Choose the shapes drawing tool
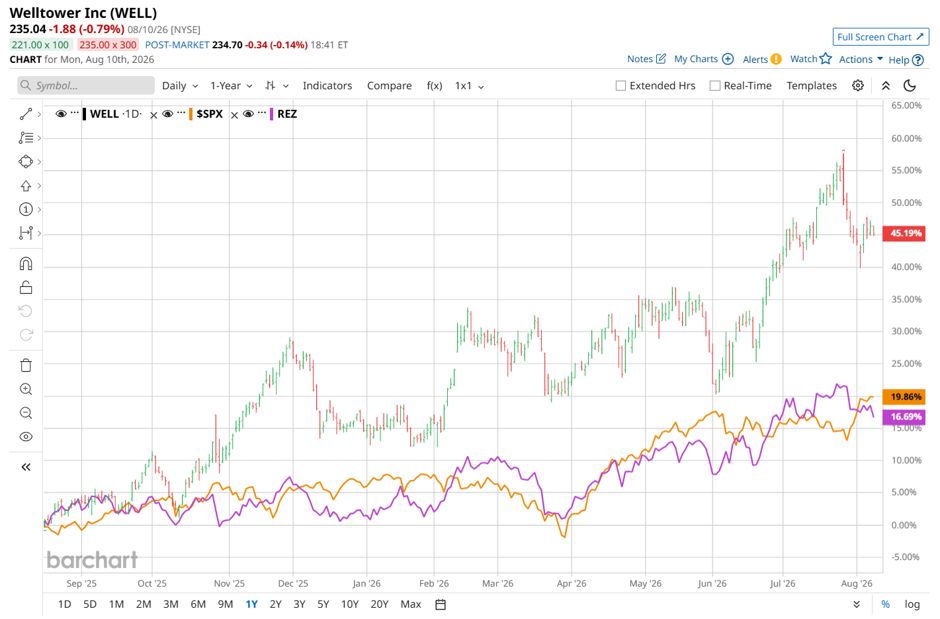Image resolution: width=940 pixels, height=619 pixels. (26, 162)
